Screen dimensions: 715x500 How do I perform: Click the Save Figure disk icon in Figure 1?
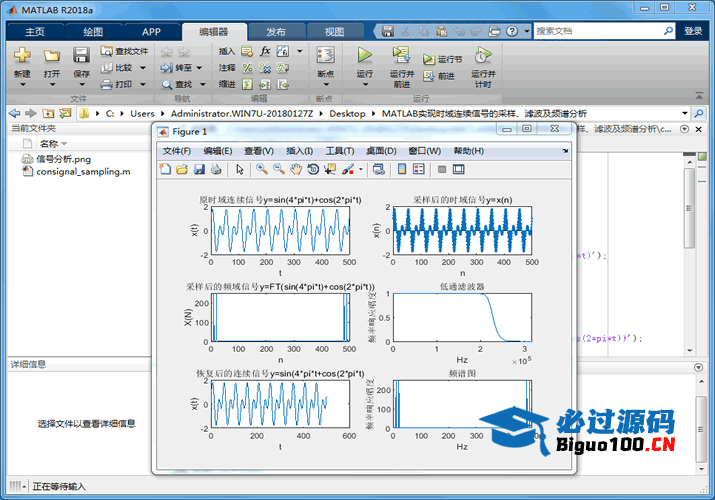[x=199, y=170]
